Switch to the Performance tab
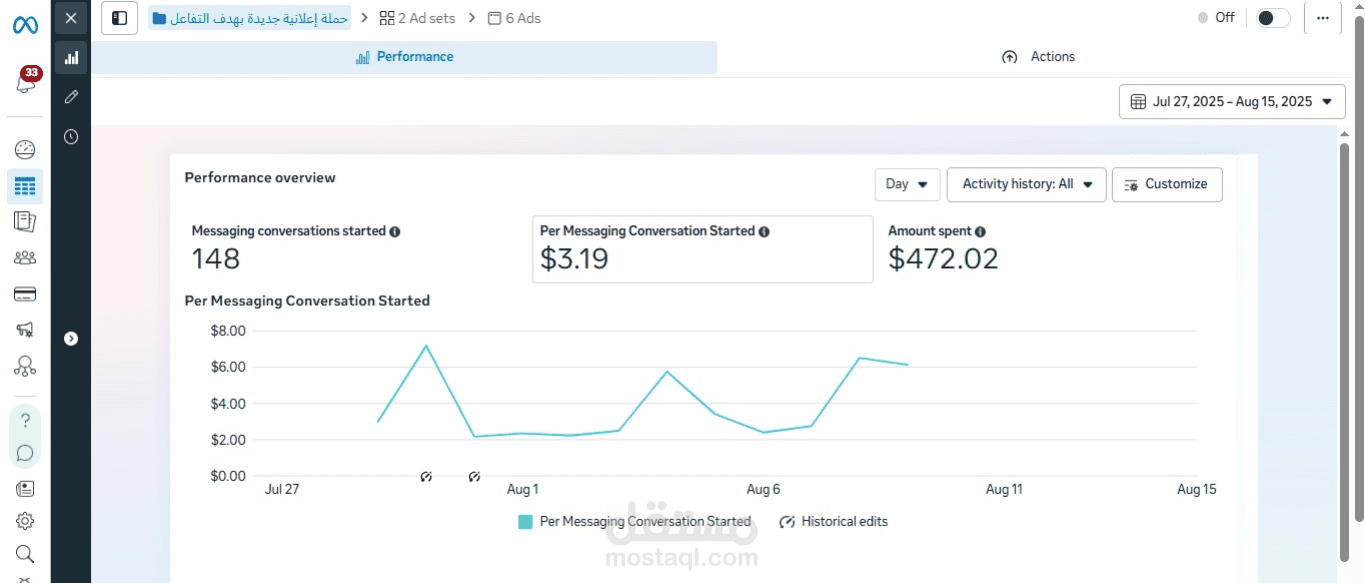The height and width of the screenshot is (583, 1365). tap(405, 57)
